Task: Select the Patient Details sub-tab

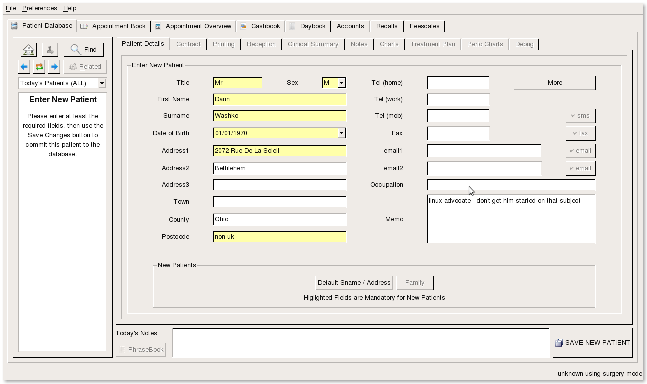Action: coord(143,44)
